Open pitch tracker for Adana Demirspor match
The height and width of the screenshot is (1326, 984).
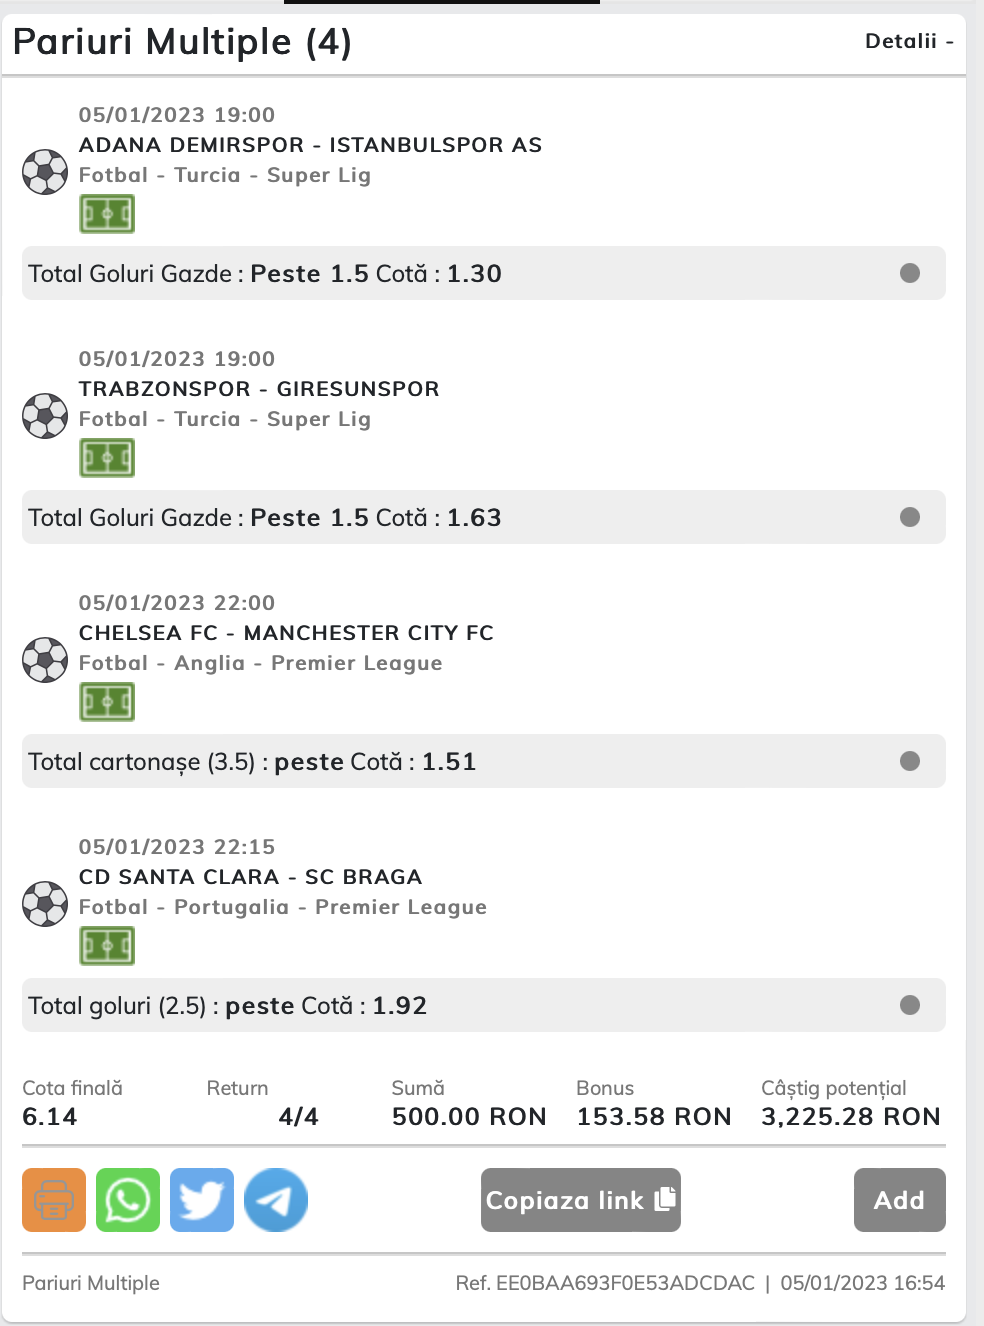click(107, 214)
